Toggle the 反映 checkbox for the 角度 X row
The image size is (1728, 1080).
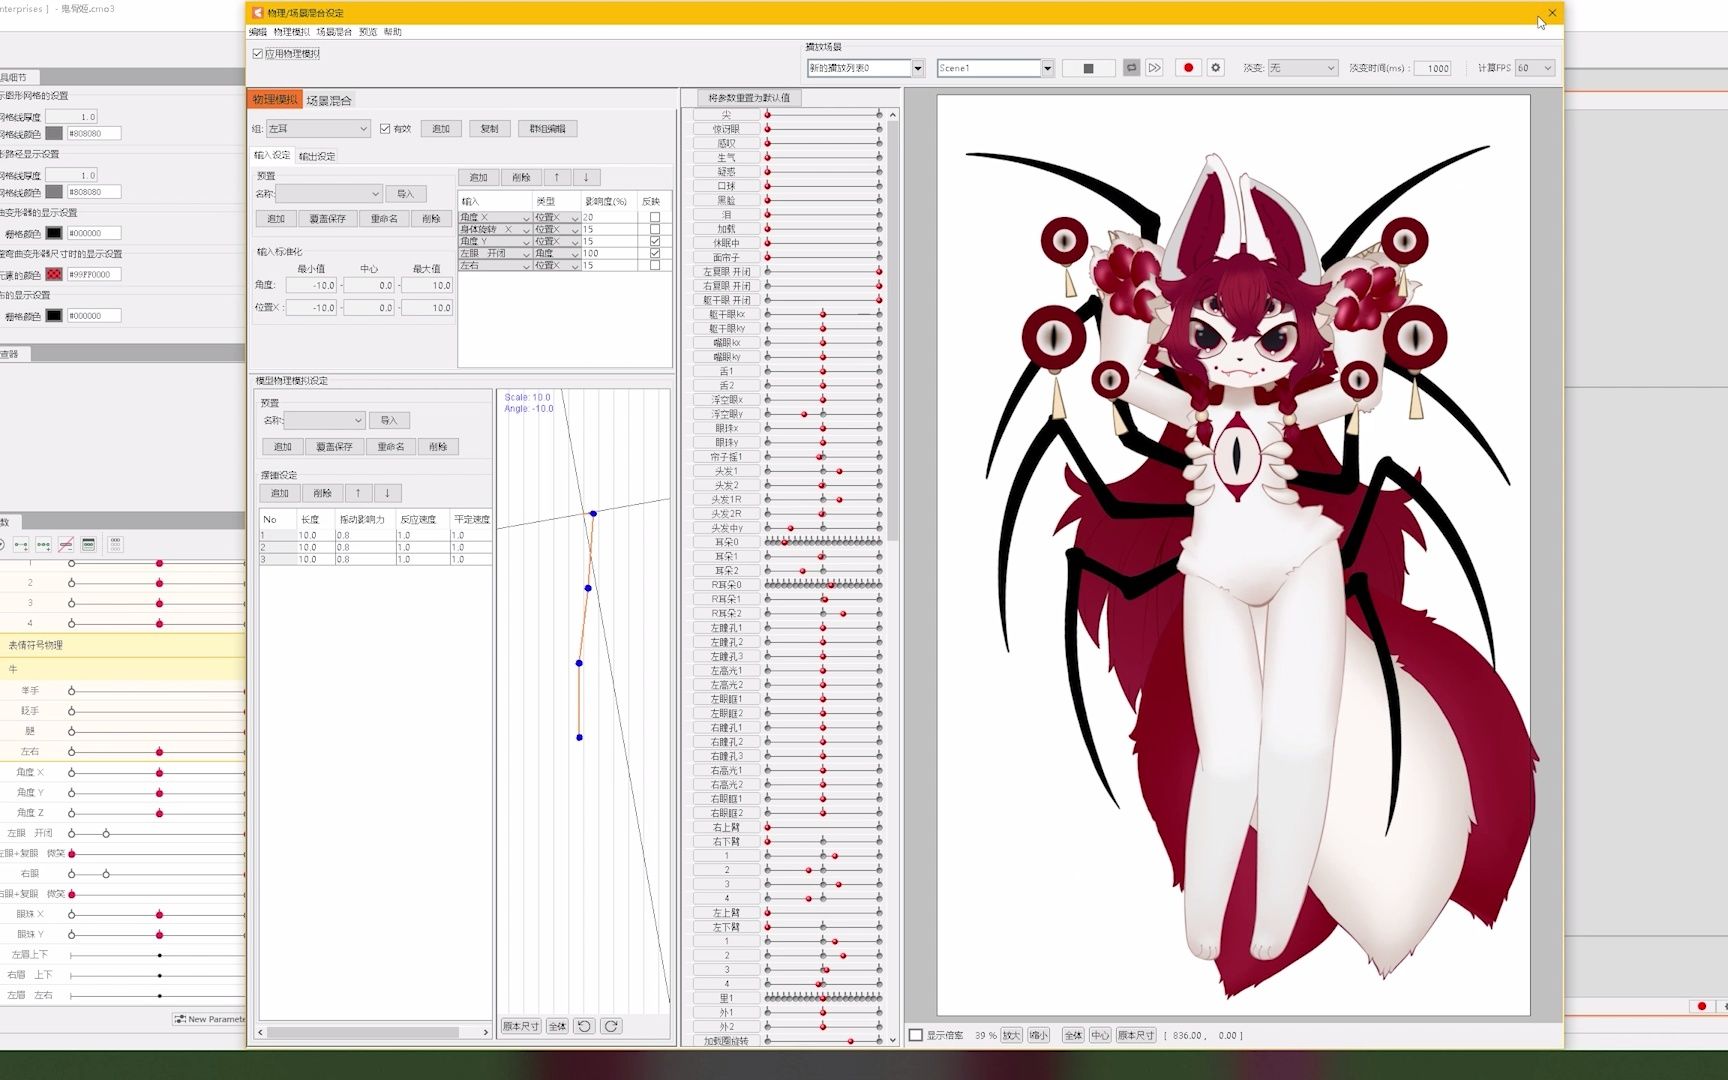655,217
